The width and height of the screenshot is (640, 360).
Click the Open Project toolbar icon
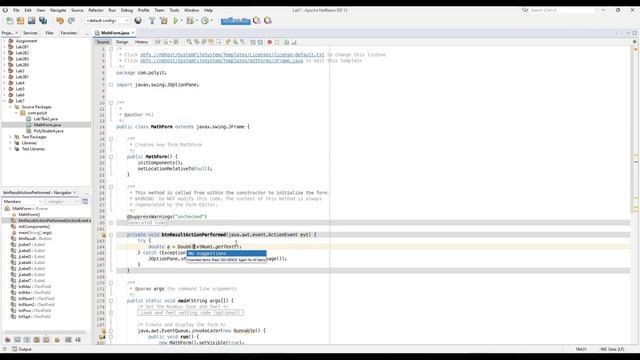coord(31,20)
